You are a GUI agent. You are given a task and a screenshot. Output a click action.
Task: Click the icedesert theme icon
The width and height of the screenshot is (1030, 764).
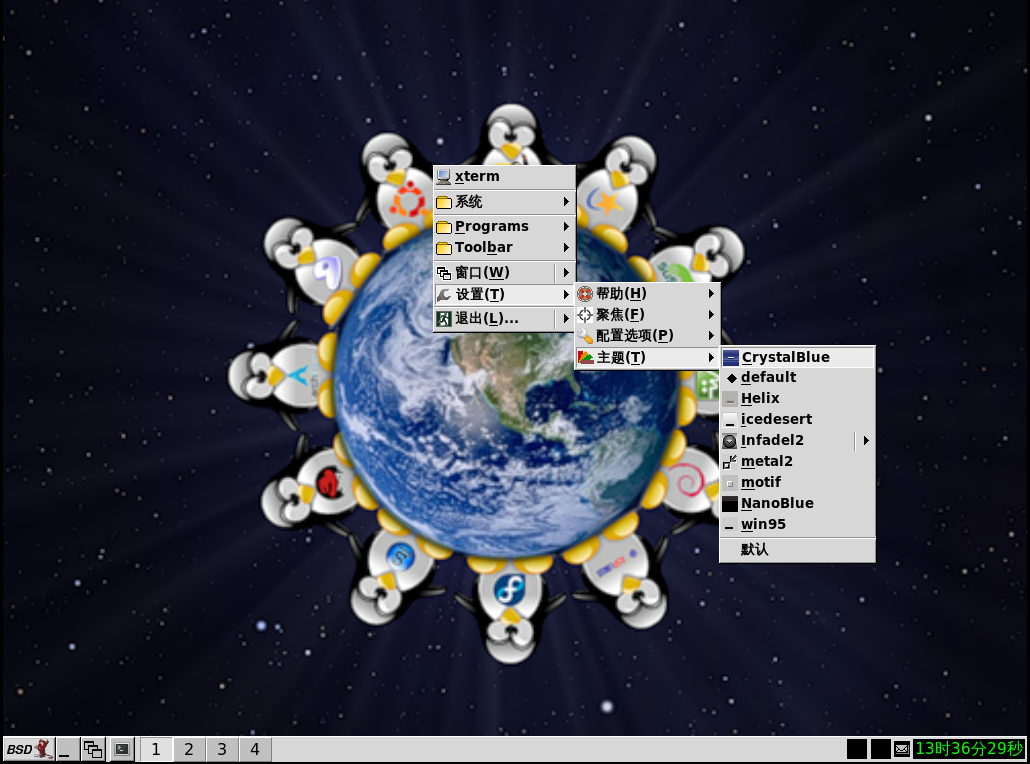(730, 420)
